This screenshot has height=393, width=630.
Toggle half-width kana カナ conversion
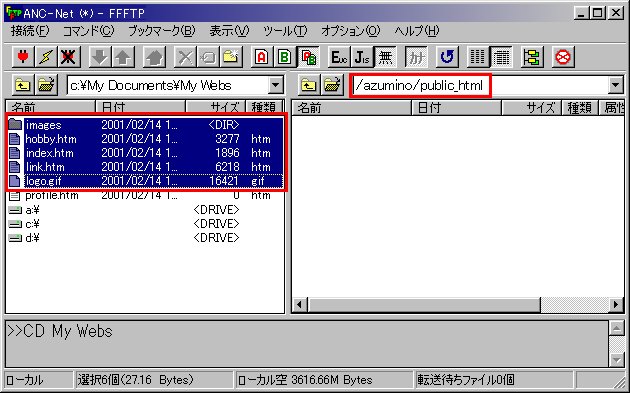tap(416, 57)
